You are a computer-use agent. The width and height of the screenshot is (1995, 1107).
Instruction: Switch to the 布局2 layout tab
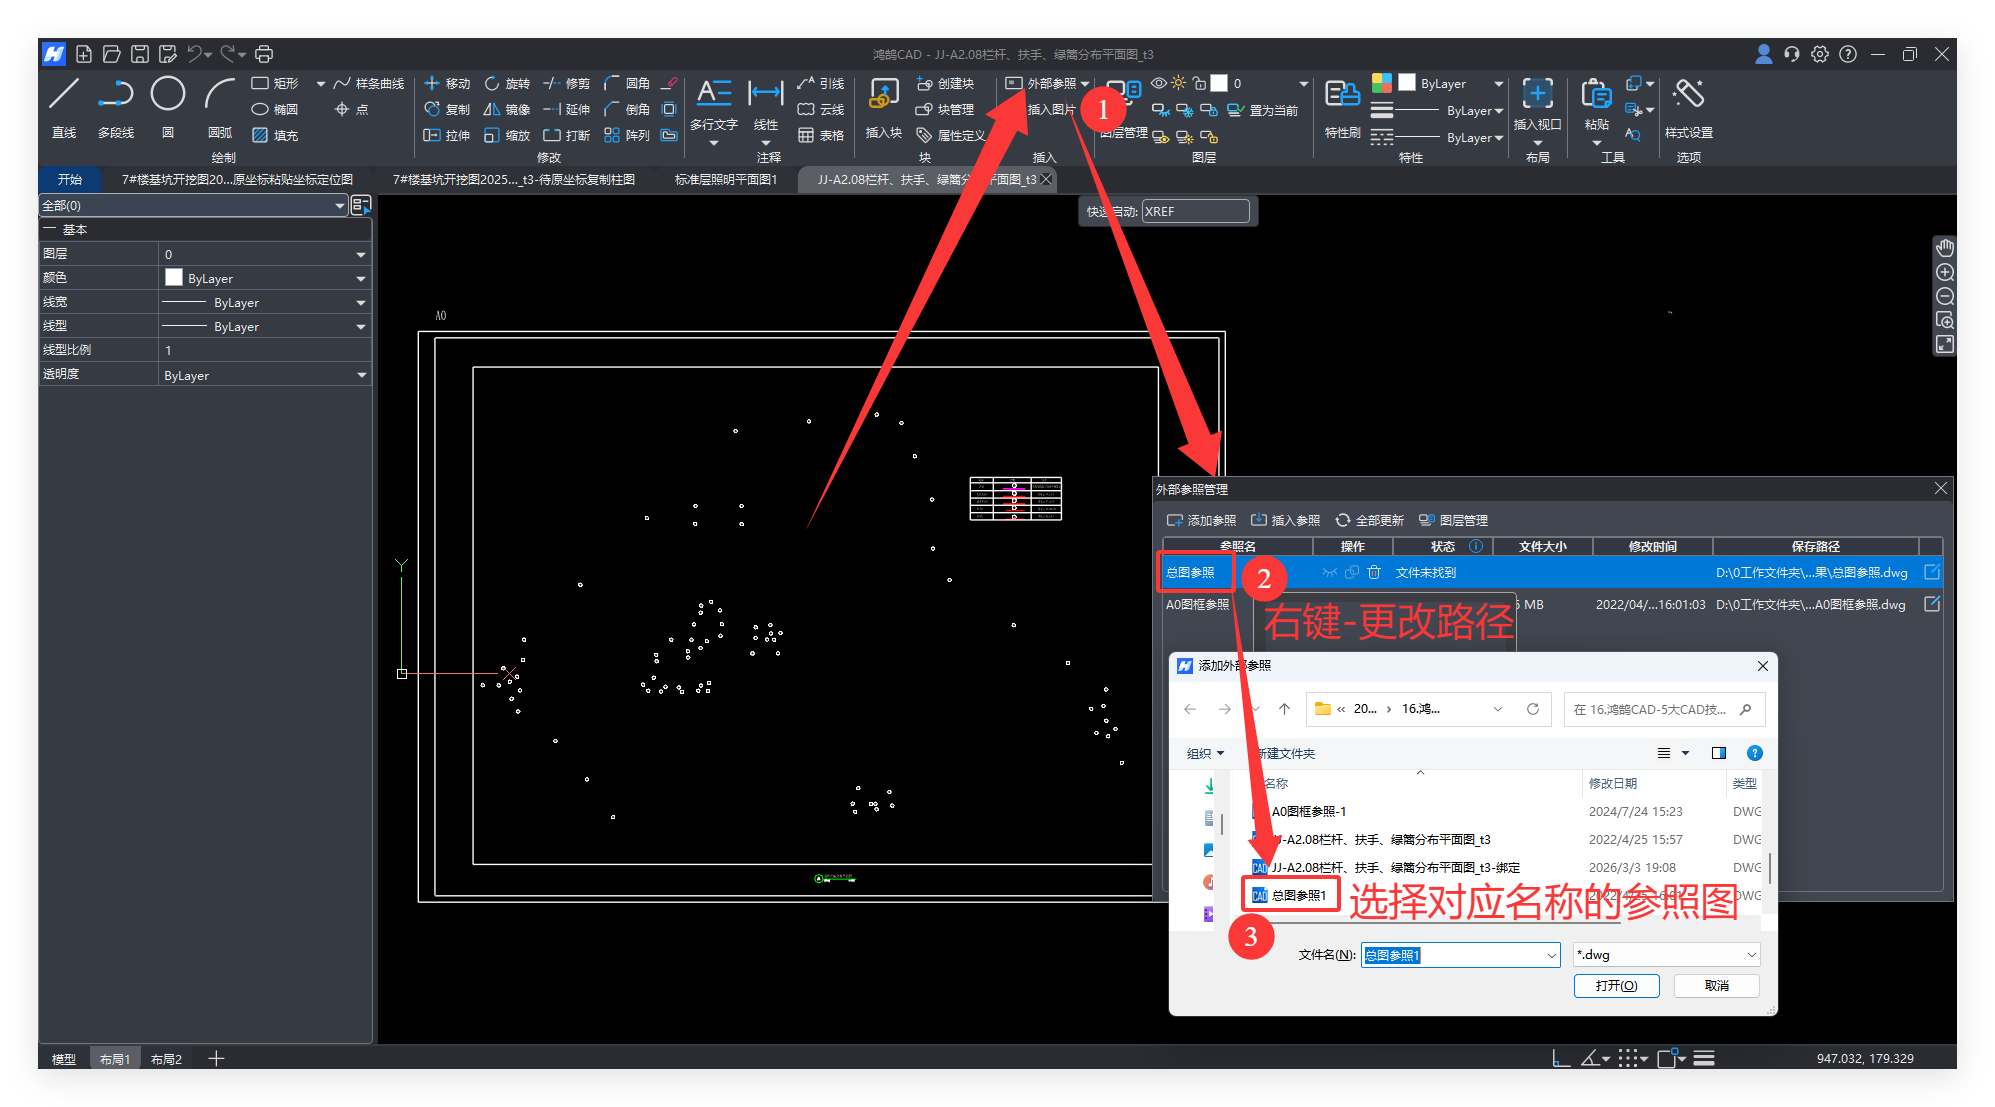166,1059
